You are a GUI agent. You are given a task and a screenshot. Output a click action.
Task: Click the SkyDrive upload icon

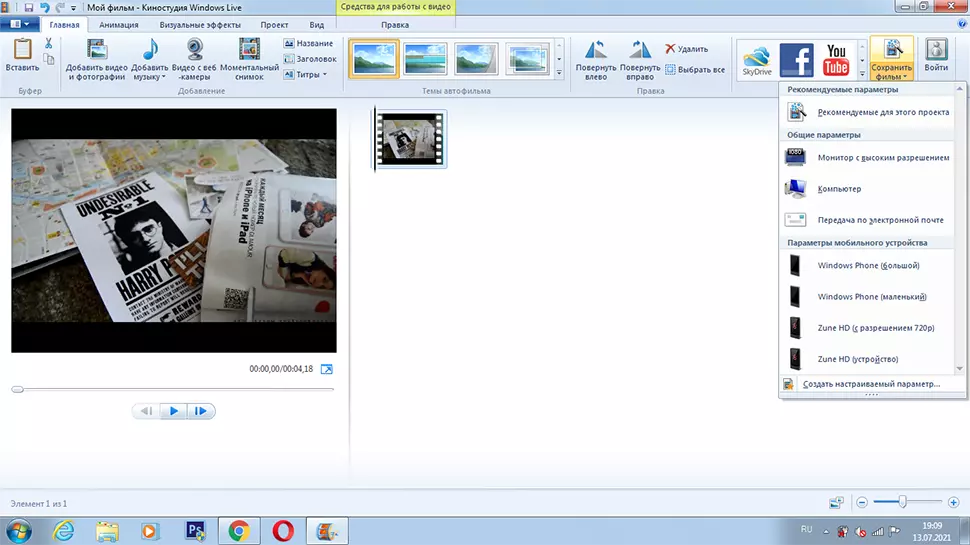tap(757, 61)
